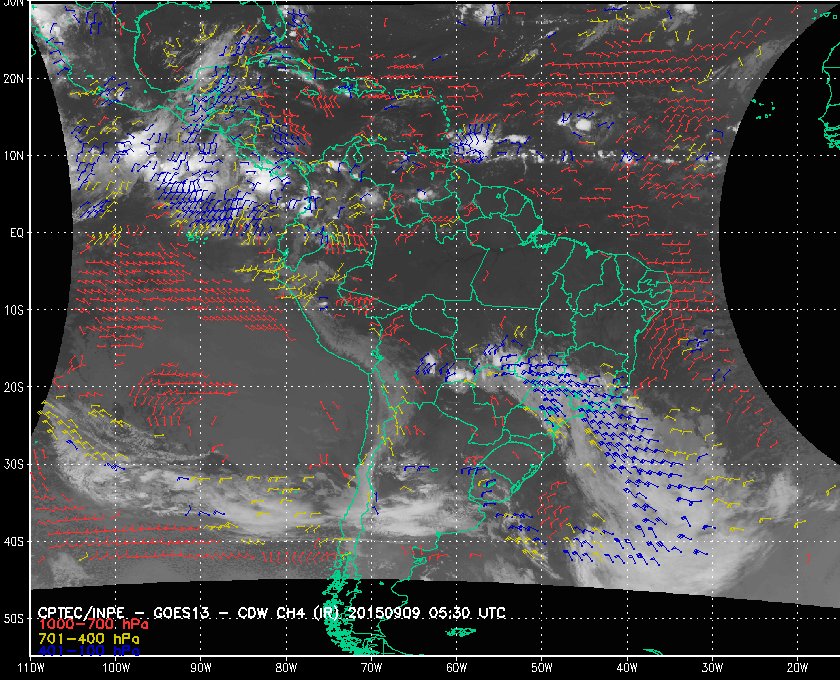Screen dimensions: 840x680
Task: Click the 40W longitude label
Action: [627, 668]
